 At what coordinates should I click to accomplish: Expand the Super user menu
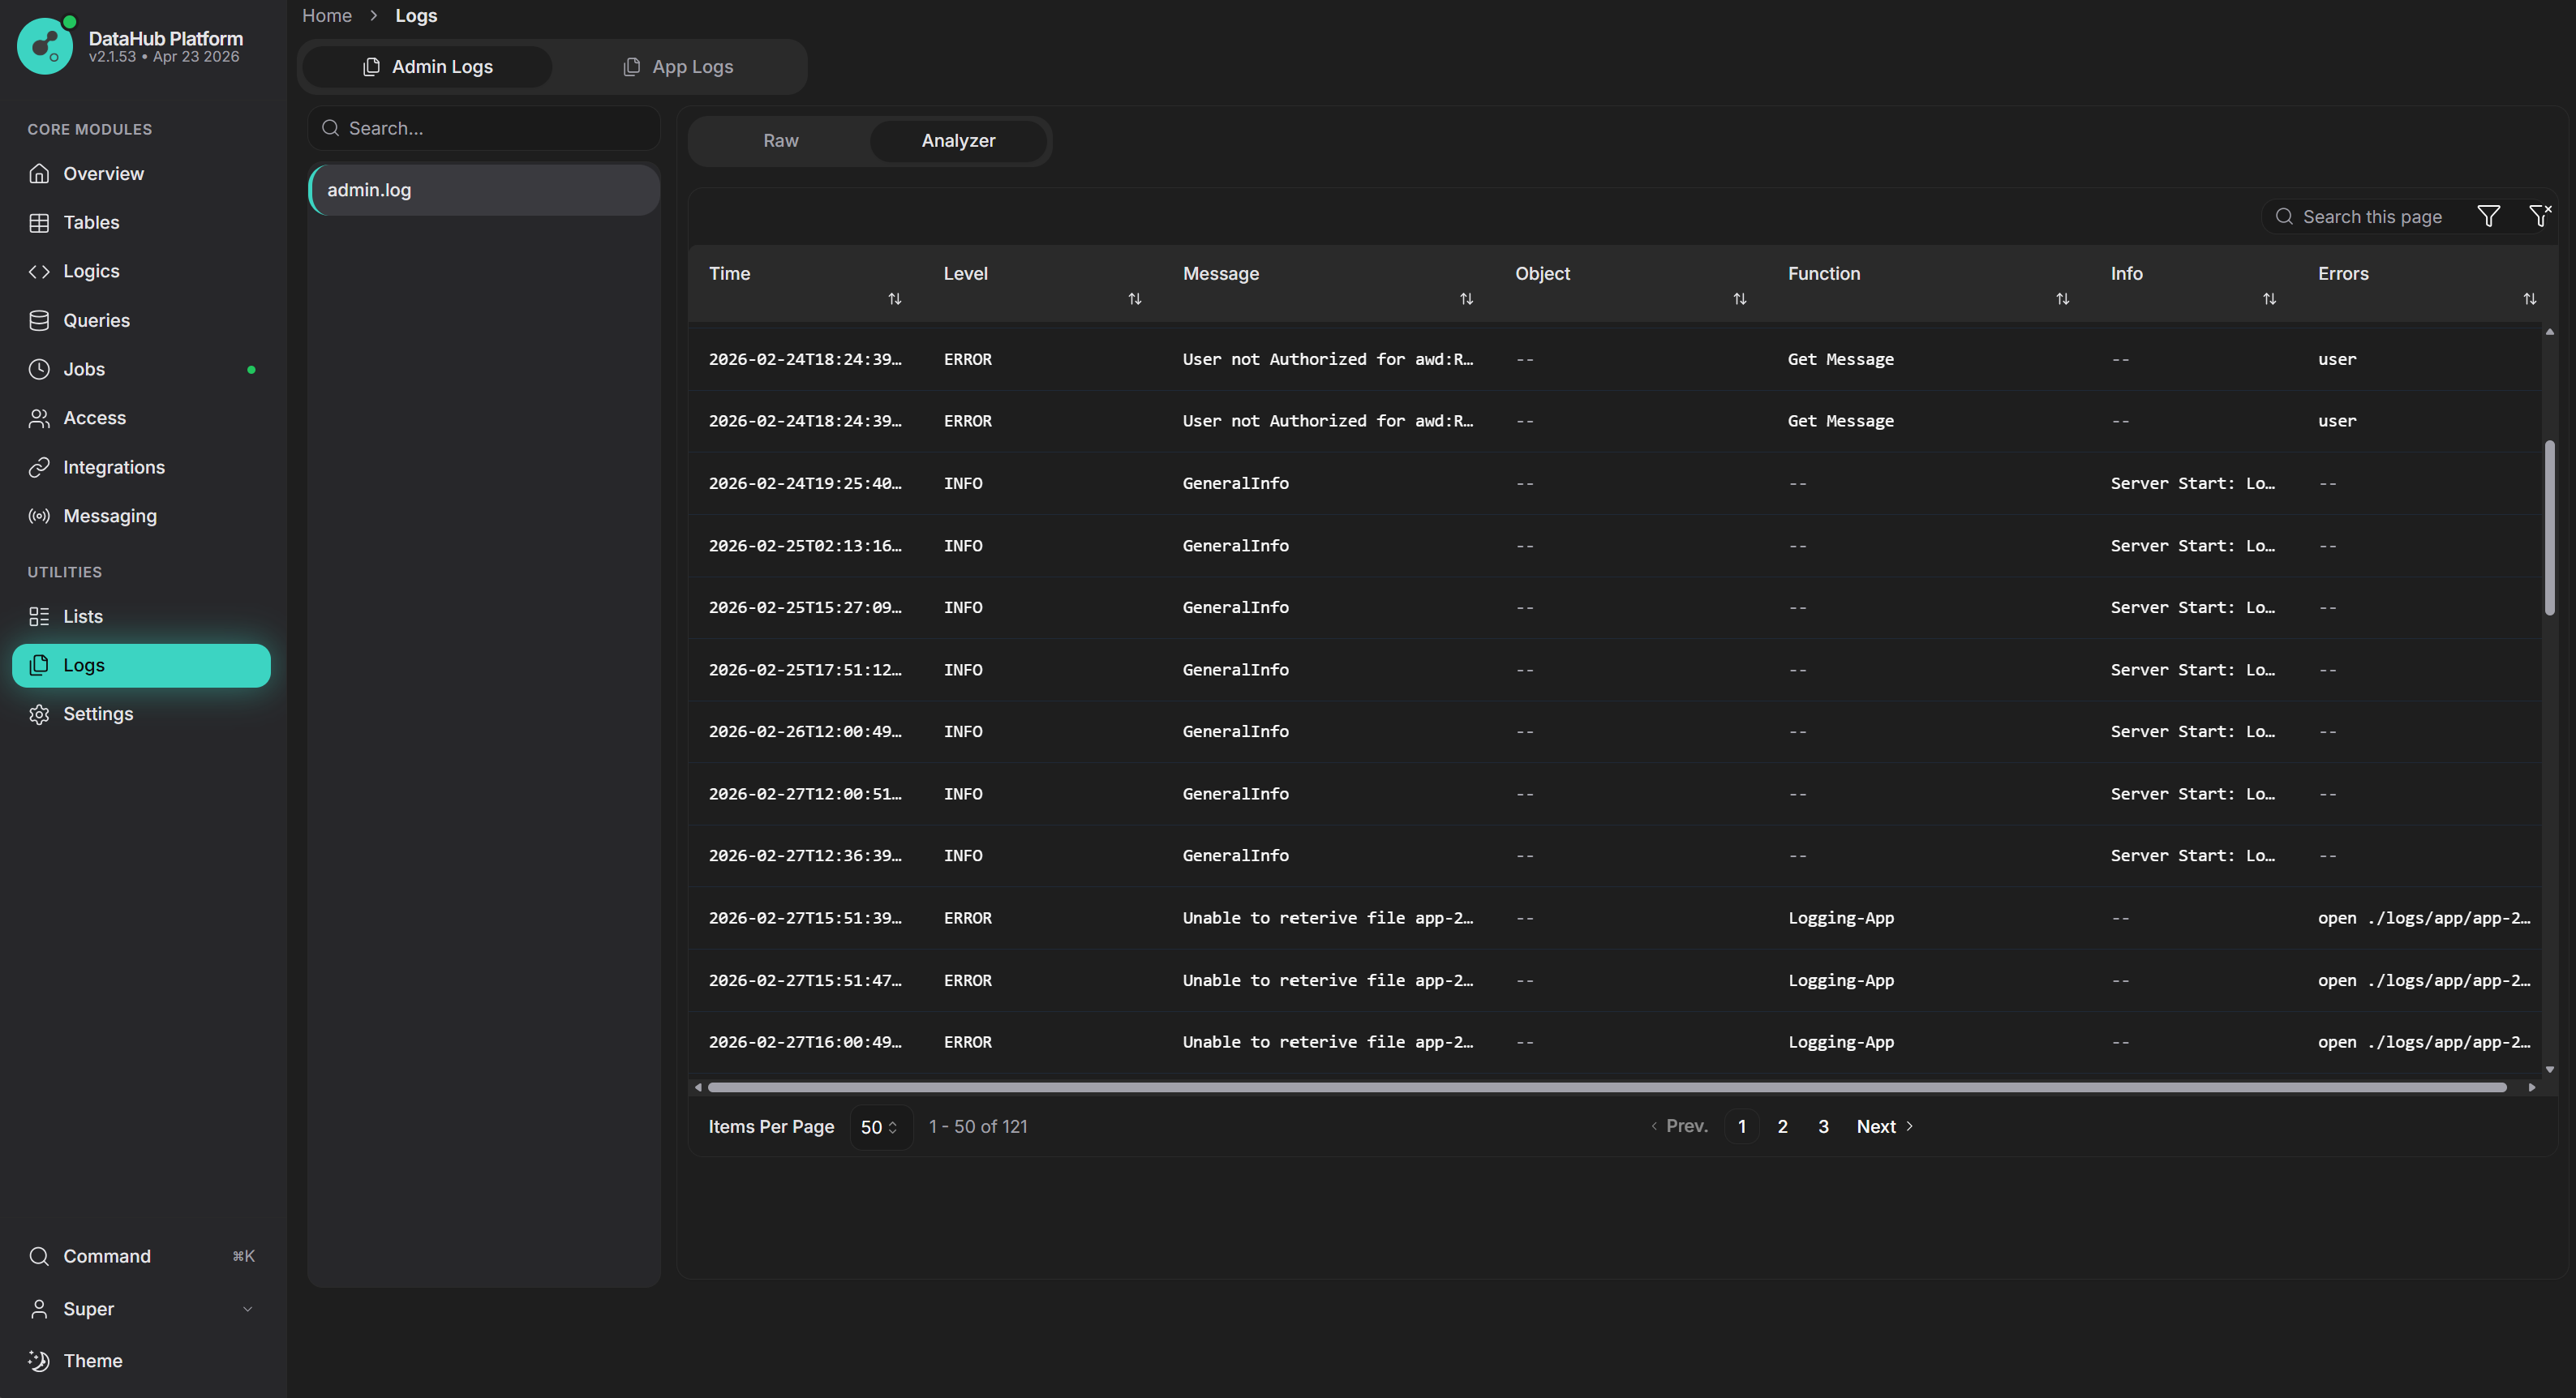pyautogui.click(x=141, y=1308)
